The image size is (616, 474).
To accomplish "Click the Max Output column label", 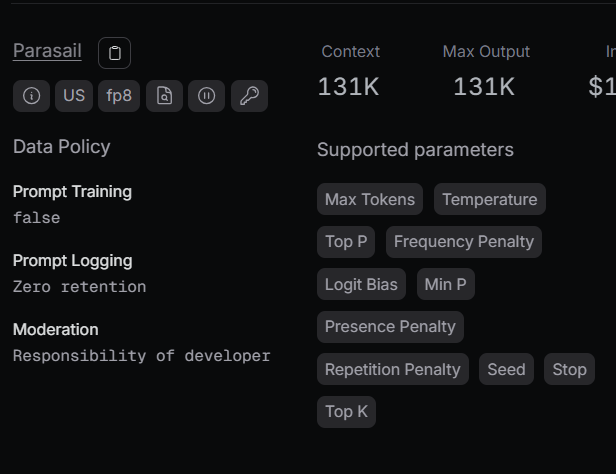I will tap(486, 51).
